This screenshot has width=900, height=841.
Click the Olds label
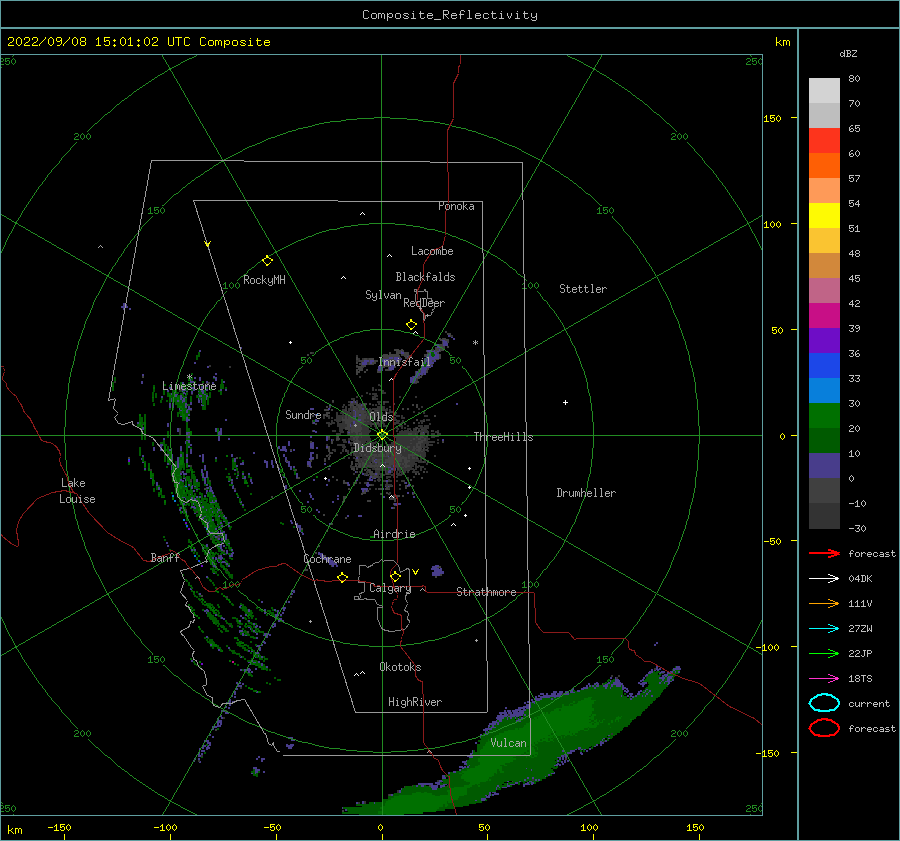(381, 416)
